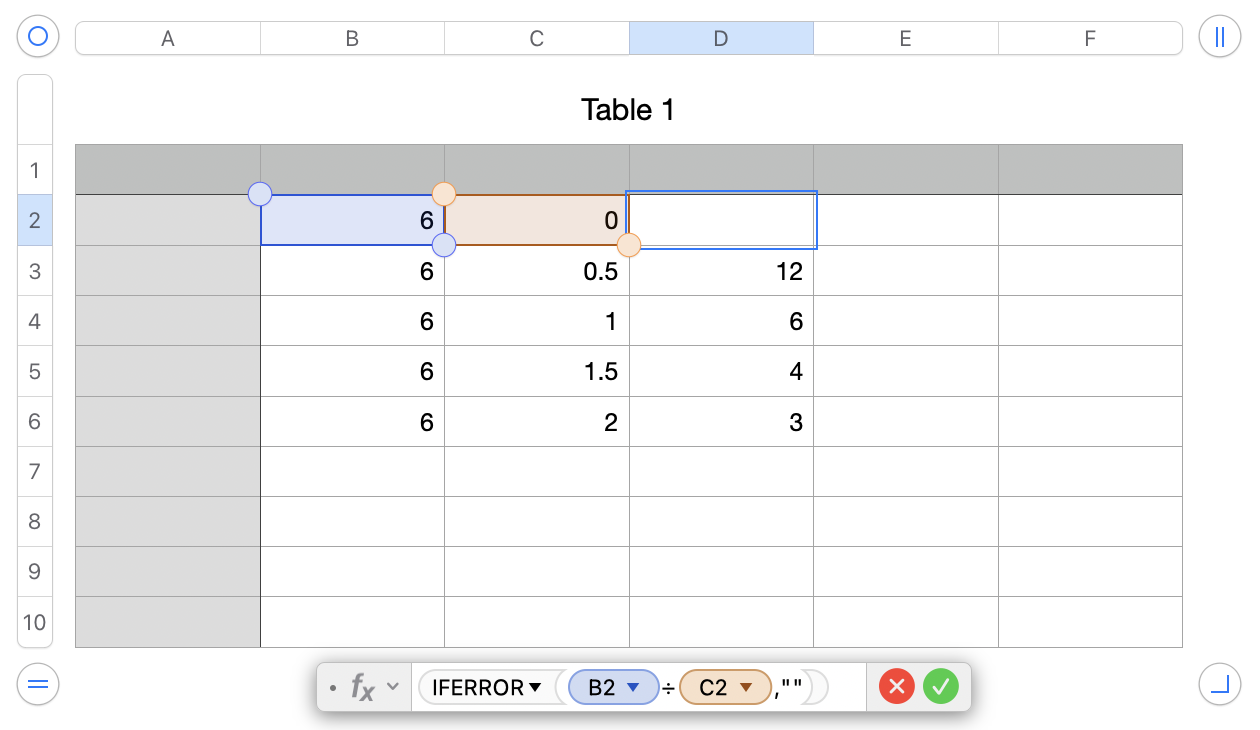
Task: Click the table select handle at top-left corner
Action: point(38,38)
